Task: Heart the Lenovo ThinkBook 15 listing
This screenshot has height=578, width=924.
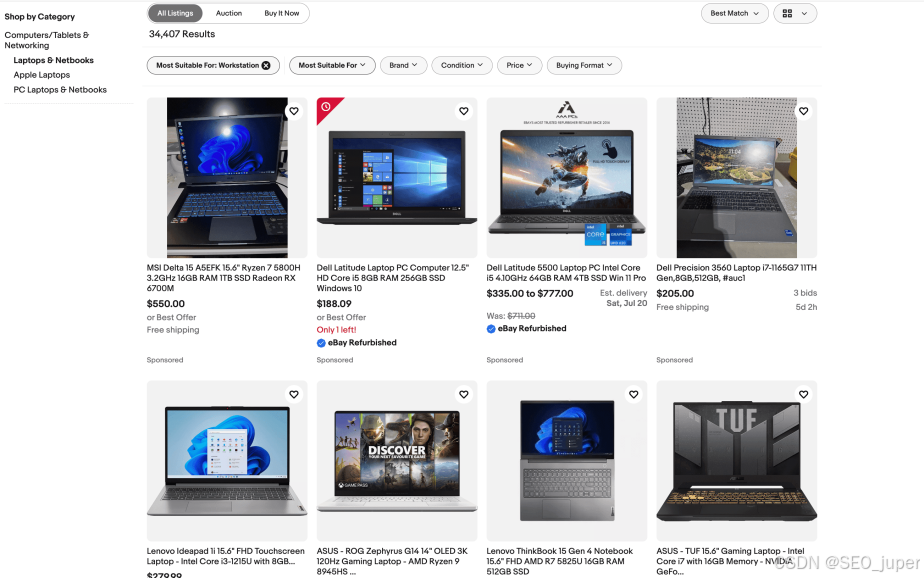Action: (x=633, y=395)
